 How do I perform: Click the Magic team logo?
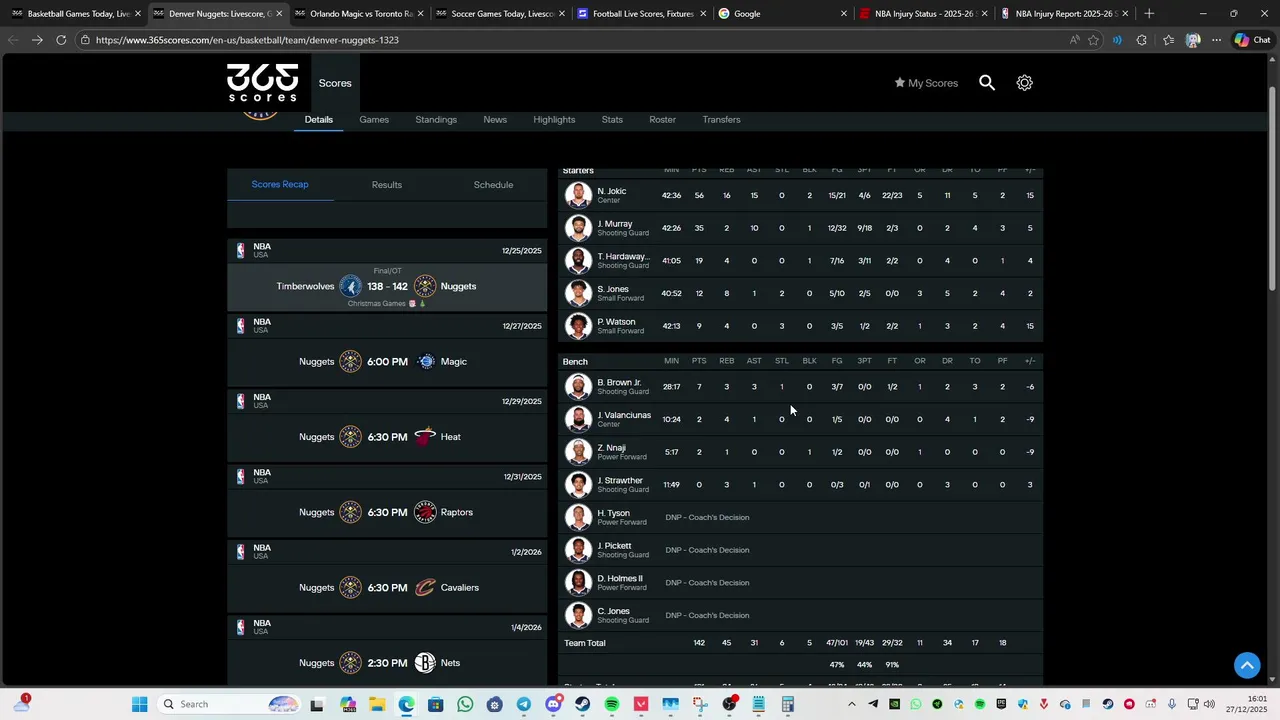click(x=426, y=362)
